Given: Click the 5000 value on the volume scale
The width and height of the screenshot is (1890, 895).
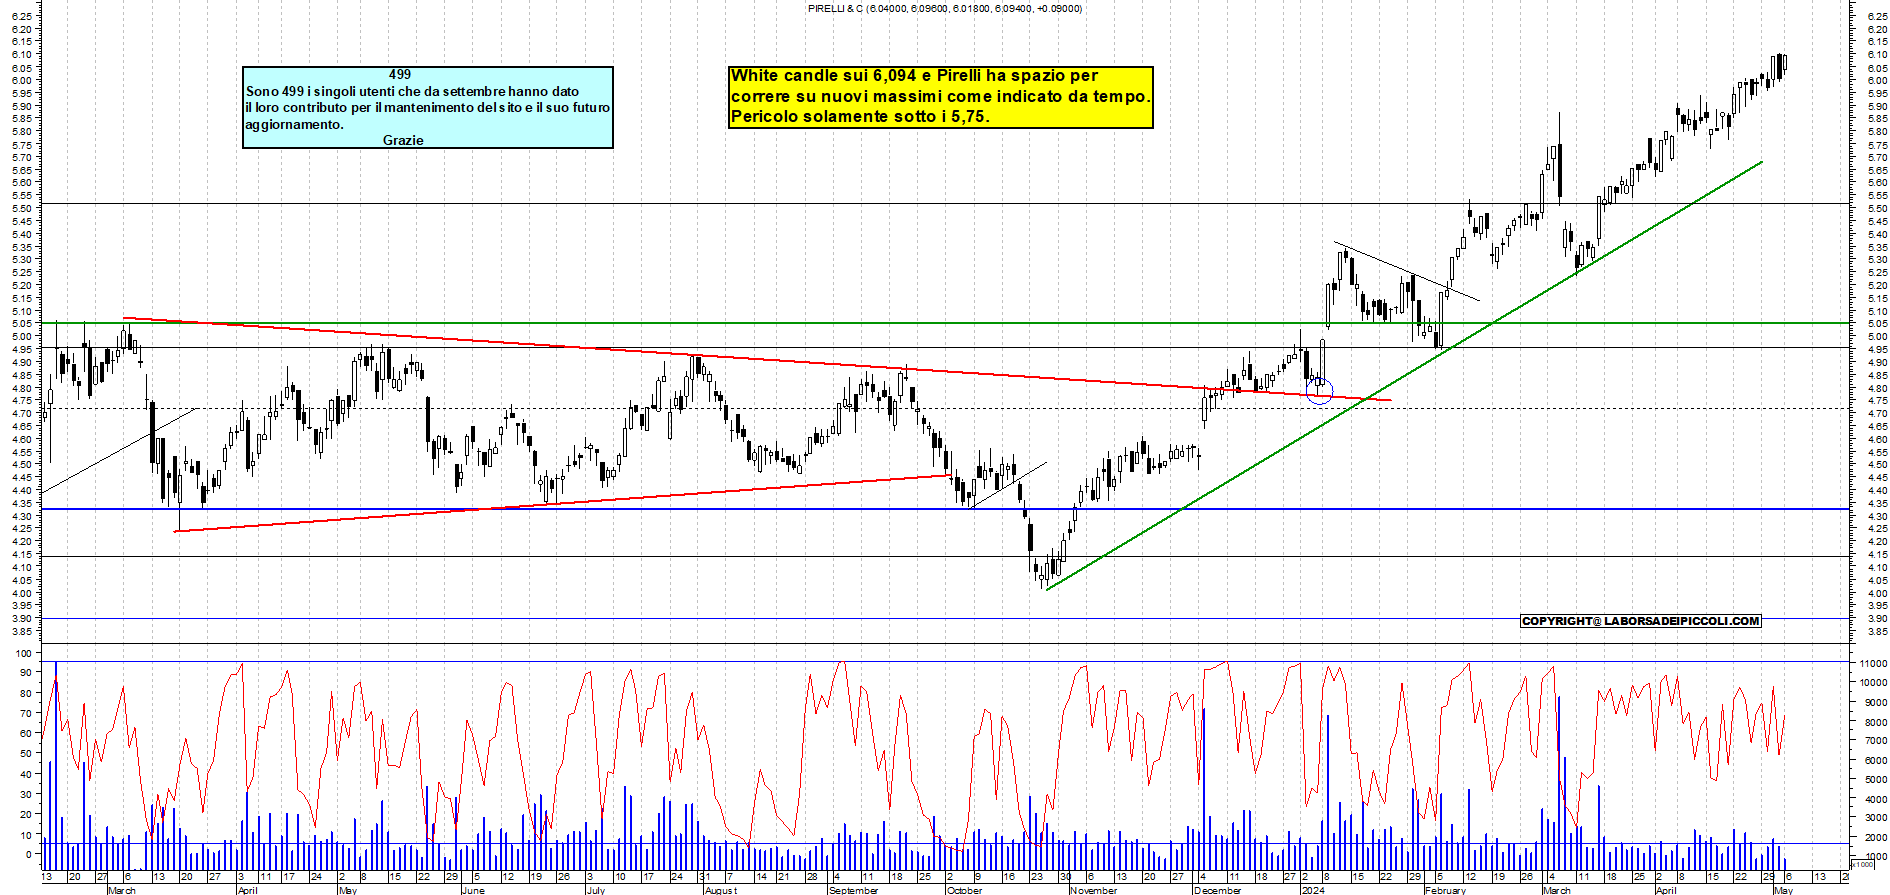Looking at the screenshot, I should tap(1876, 780).
